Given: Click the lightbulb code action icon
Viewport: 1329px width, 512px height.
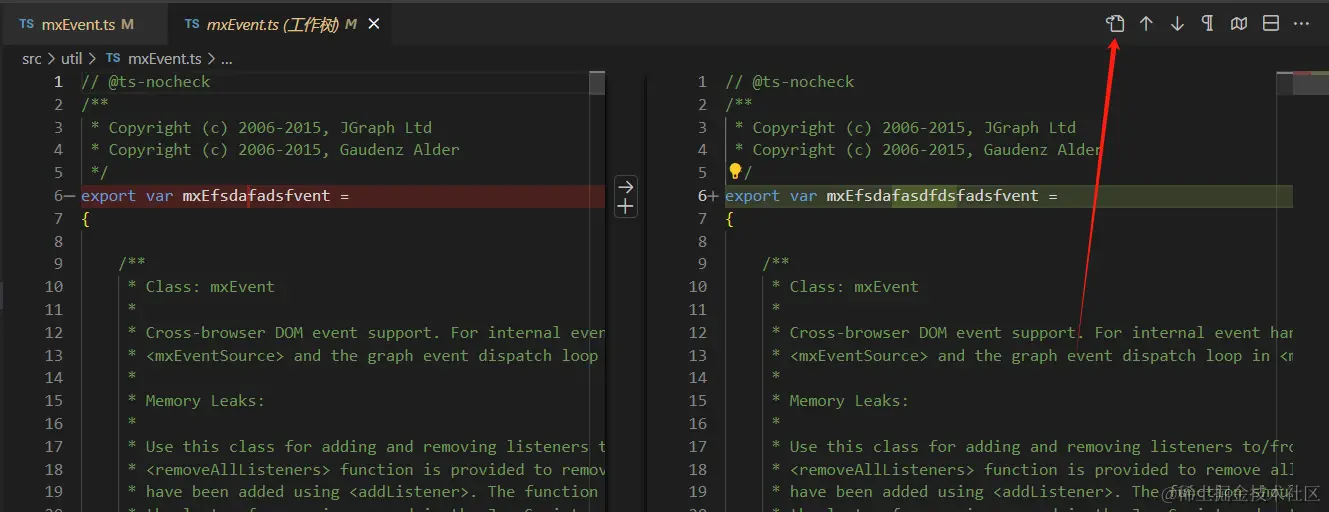Looking at the screenshot, I should 734,172.
